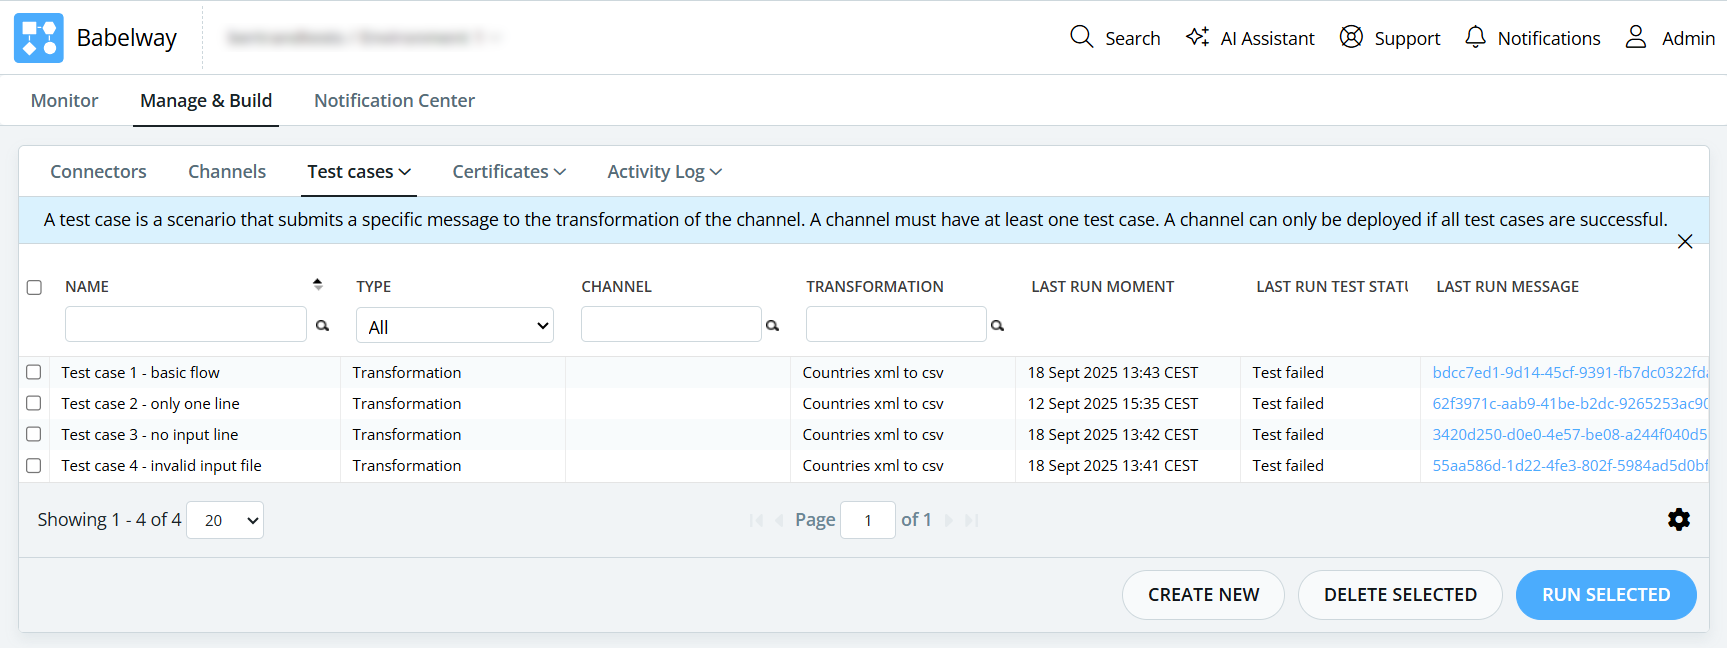The width and height of the screenshot is (1727, 648).
Task: Open message link 3420d250-d0e0
Action: (1570, 434)
